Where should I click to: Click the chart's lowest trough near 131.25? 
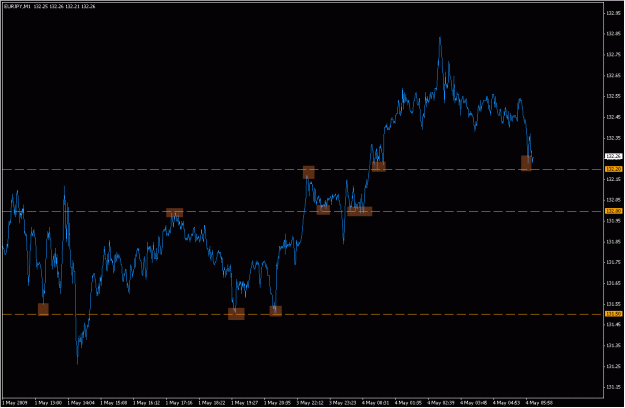[x=77, y=363]
